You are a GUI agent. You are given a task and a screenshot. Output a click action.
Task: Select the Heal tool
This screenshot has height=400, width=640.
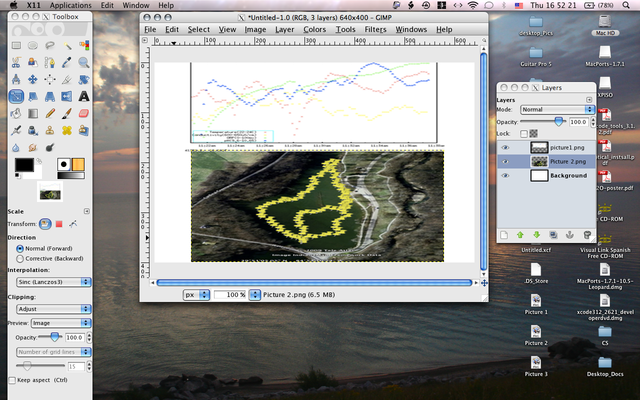[67, 131]
